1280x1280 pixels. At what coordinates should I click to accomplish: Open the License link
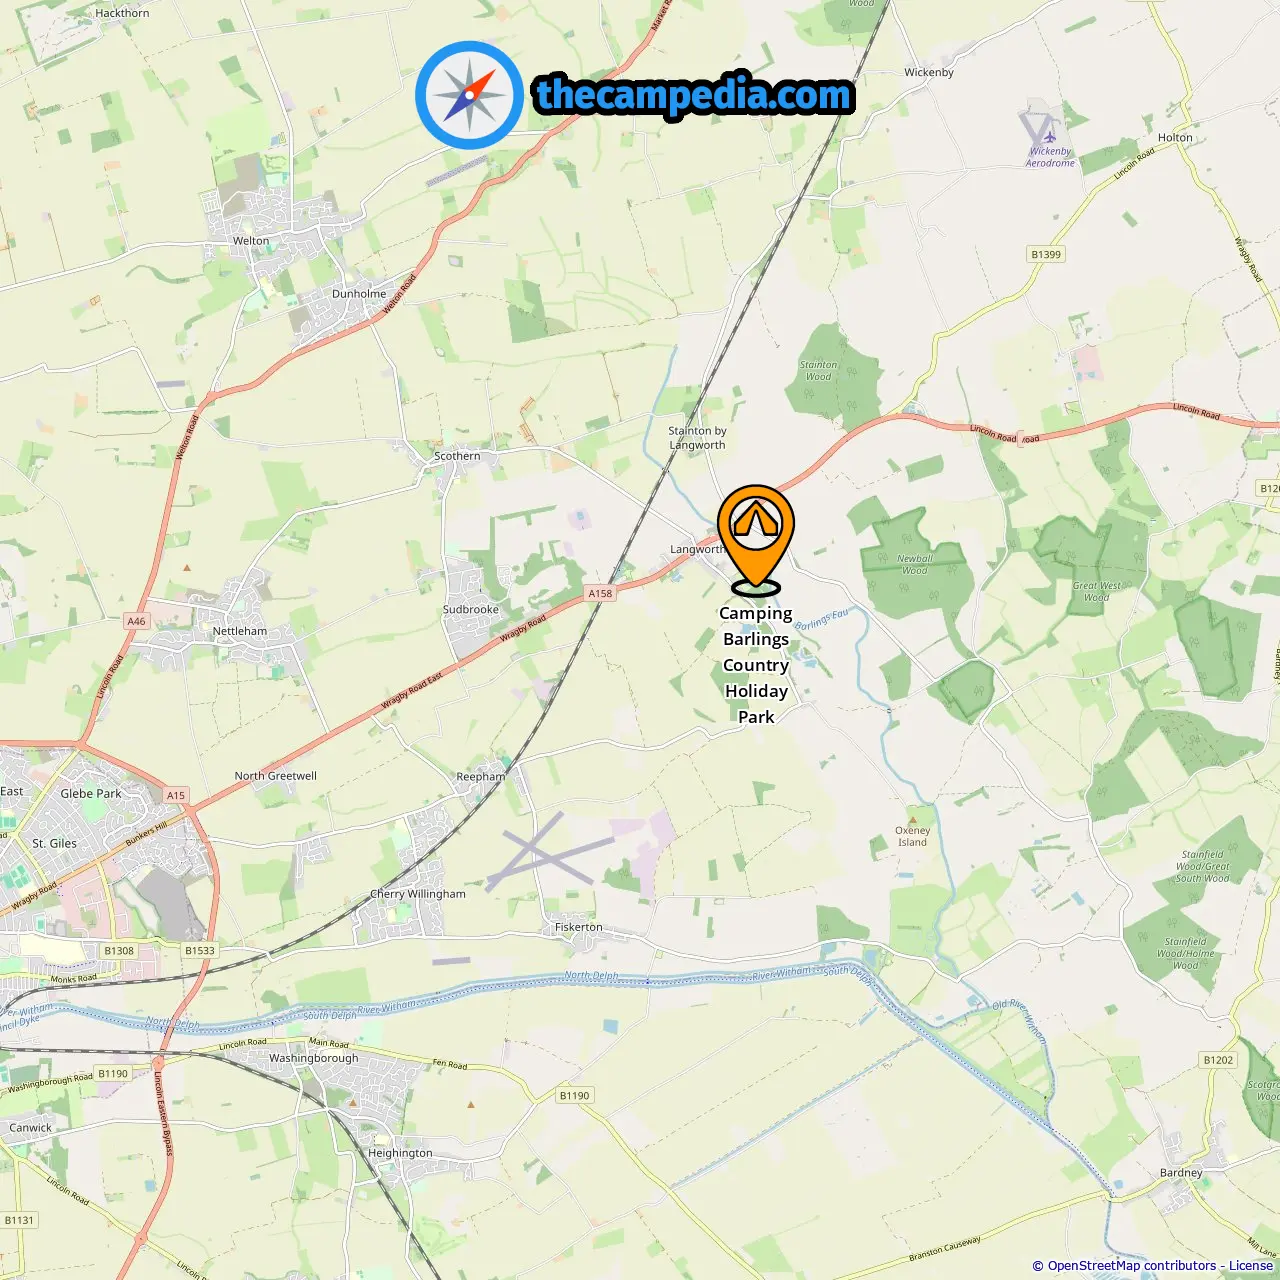pyautogui.click(x=1251, y=1266)
